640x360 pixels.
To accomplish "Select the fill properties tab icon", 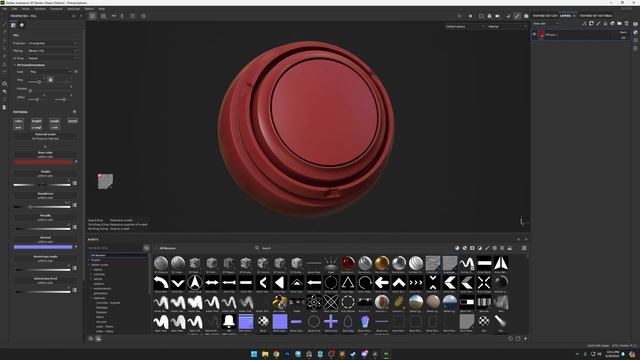I will [x=13, y=25].
